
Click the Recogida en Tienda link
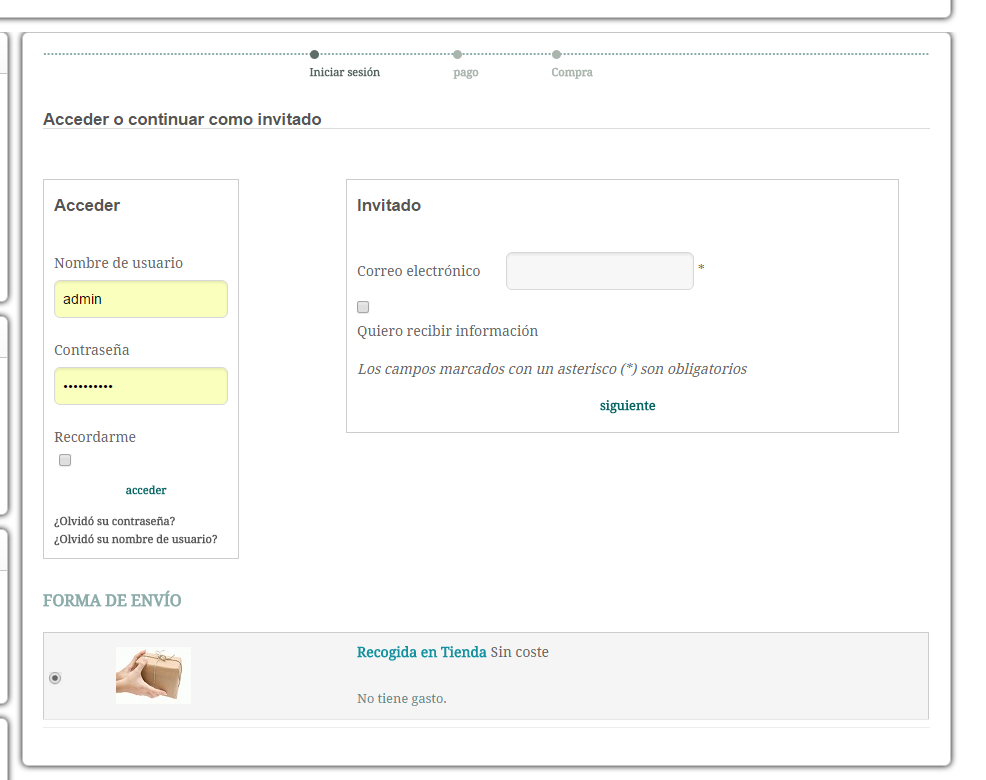coord(421,652)
